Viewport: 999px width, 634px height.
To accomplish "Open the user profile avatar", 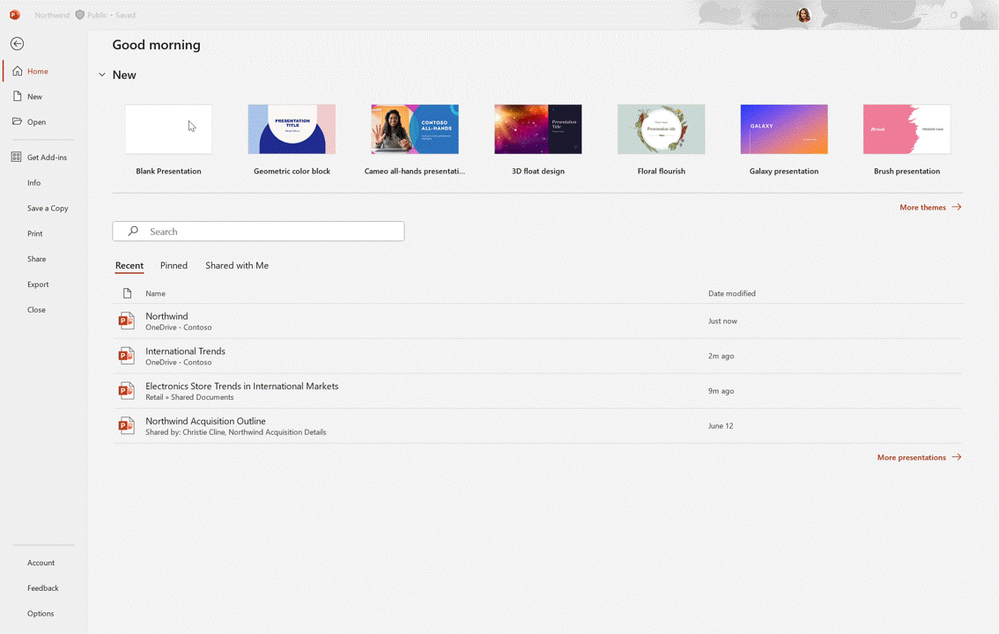I will tap(803, 15).
